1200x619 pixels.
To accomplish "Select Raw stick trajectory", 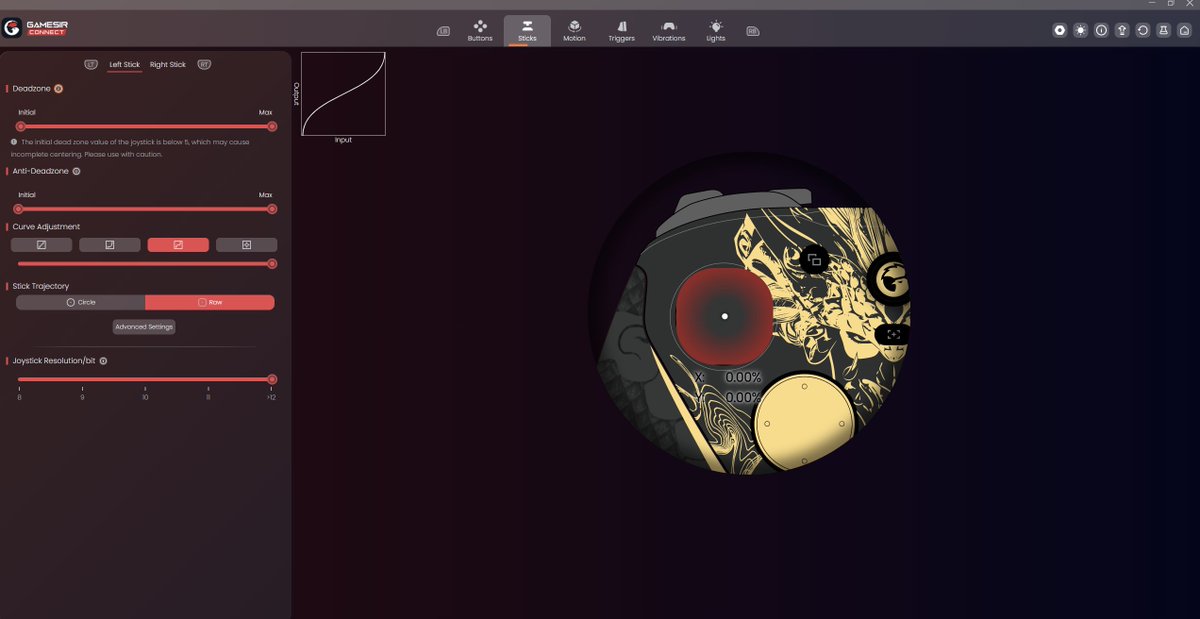I will (x=210, y=302).
